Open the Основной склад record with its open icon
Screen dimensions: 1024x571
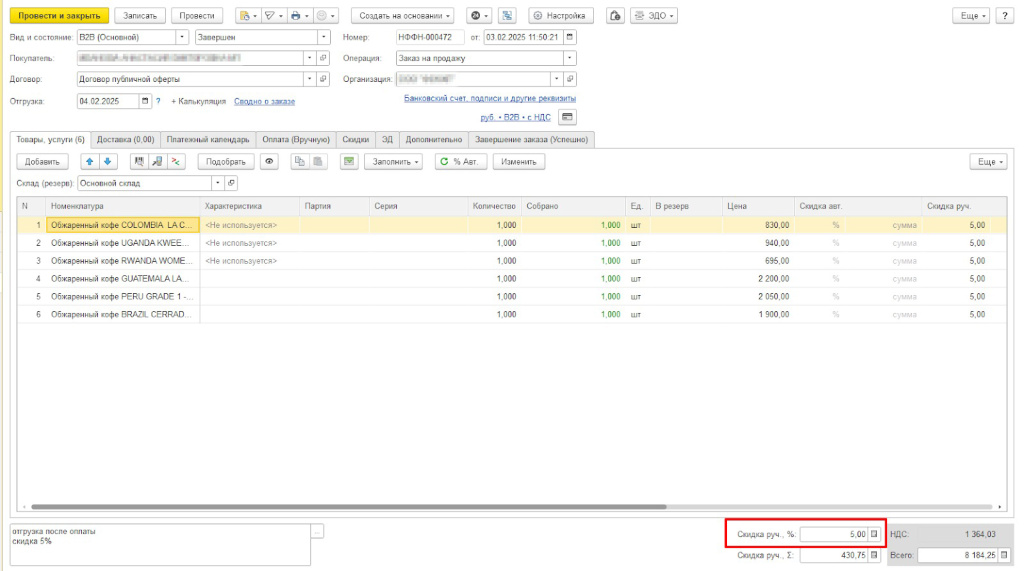click(231, 183)
